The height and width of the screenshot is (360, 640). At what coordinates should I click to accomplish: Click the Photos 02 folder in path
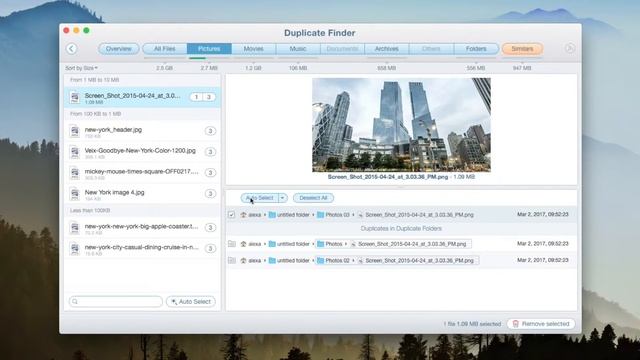333,260
